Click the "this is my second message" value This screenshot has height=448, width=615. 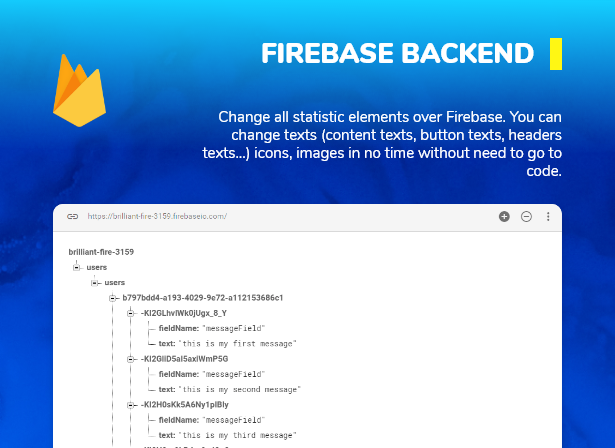(240, 390)
